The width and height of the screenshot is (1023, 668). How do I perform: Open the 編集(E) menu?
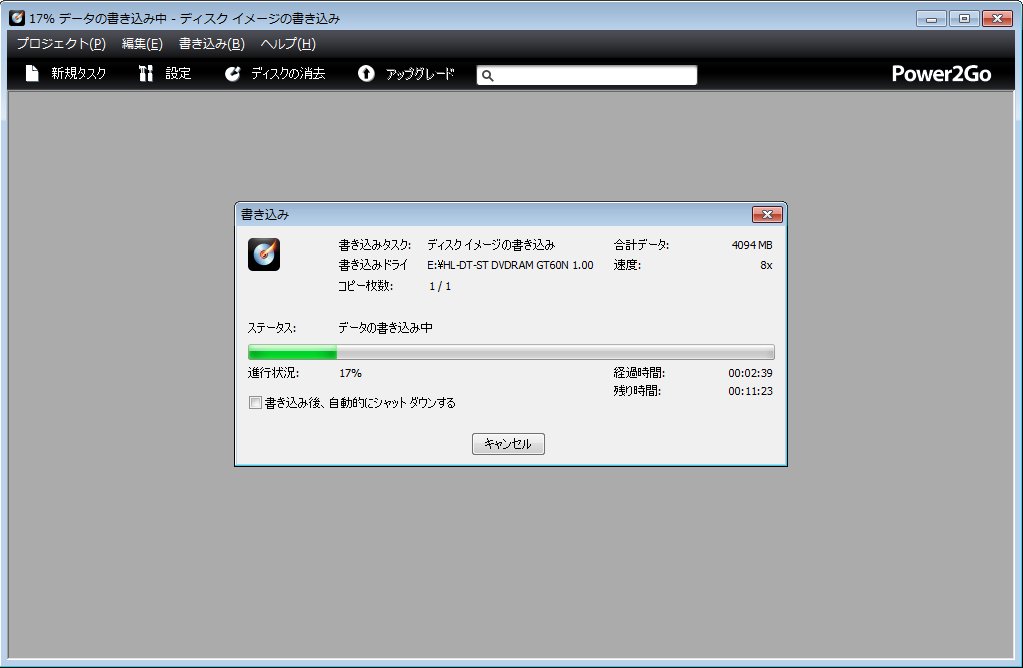point(142,44)
